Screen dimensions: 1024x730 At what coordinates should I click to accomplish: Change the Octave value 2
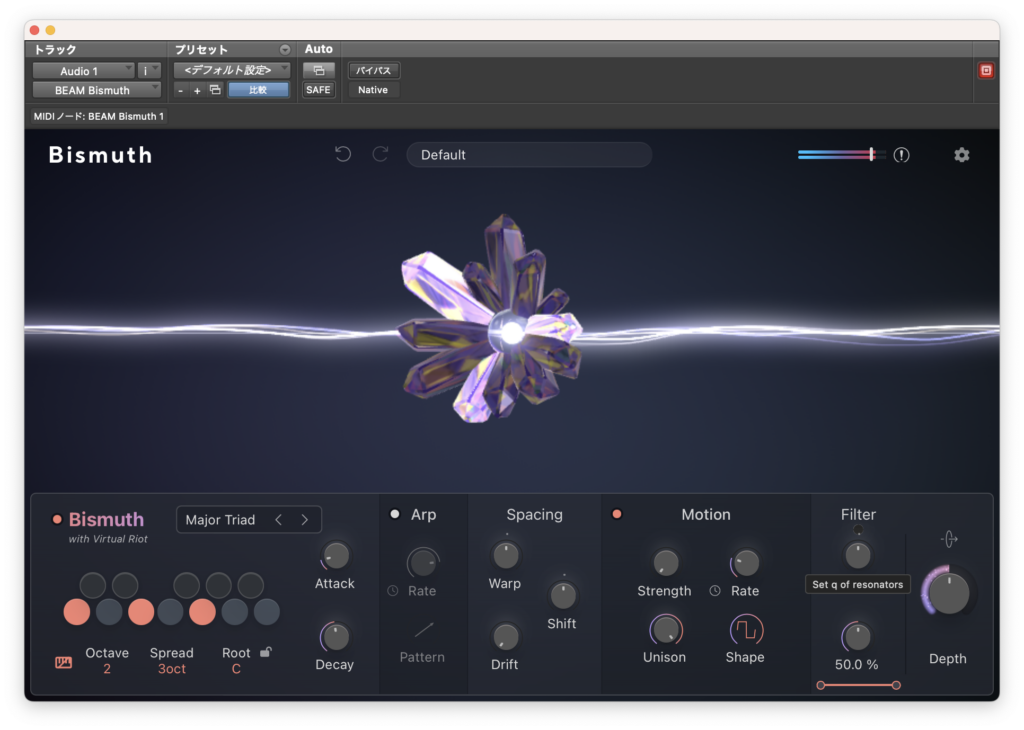pyautogui.click(x=106, y=669)
